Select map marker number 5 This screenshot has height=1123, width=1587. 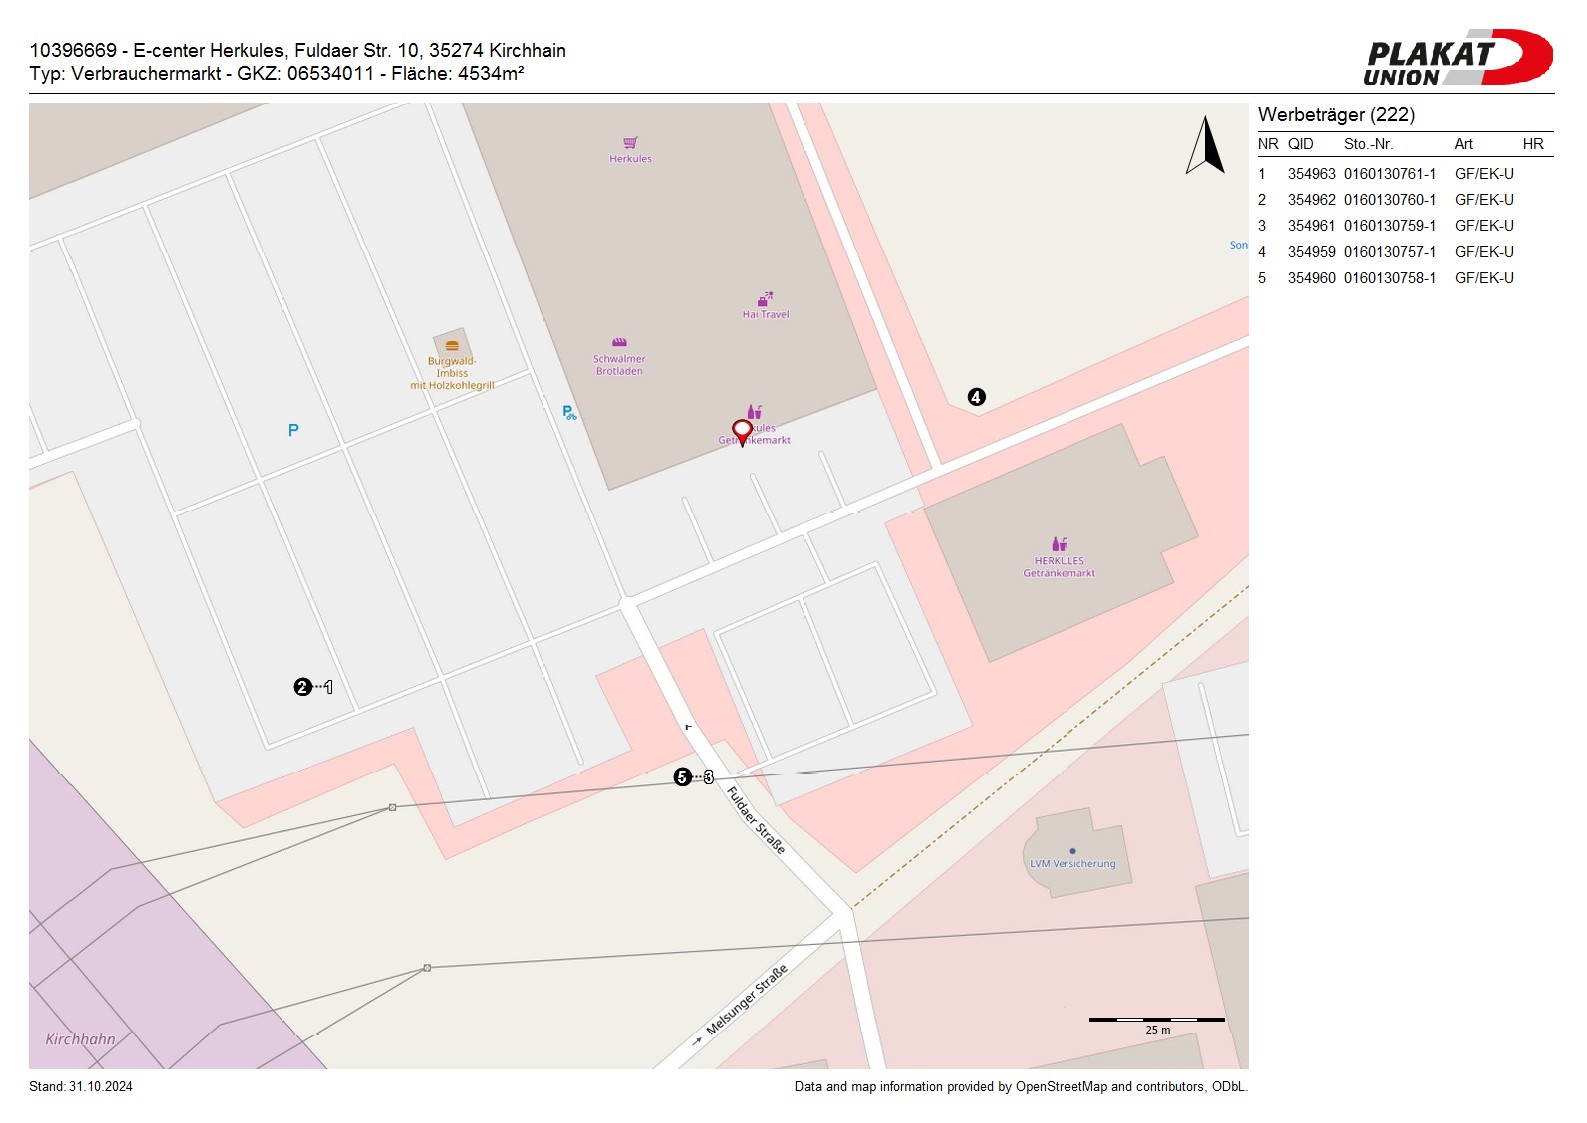[x=682, y=777]
